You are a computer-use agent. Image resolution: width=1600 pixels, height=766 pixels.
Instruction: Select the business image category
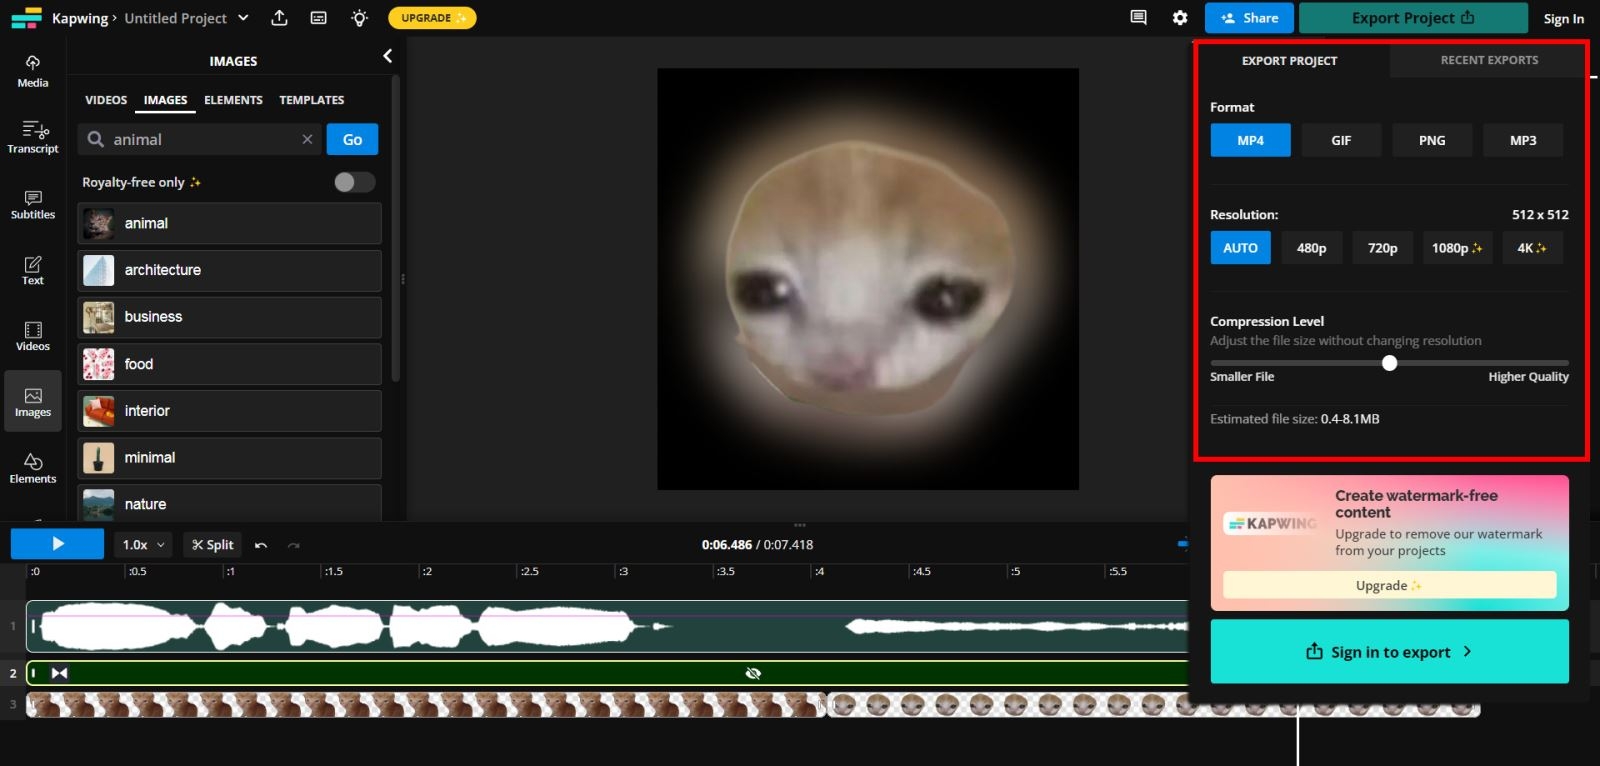click(229, 317)
